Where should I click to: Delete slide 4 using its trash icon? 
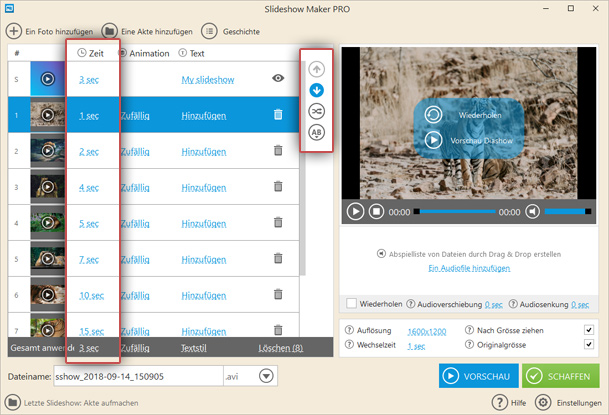[278, 222]
